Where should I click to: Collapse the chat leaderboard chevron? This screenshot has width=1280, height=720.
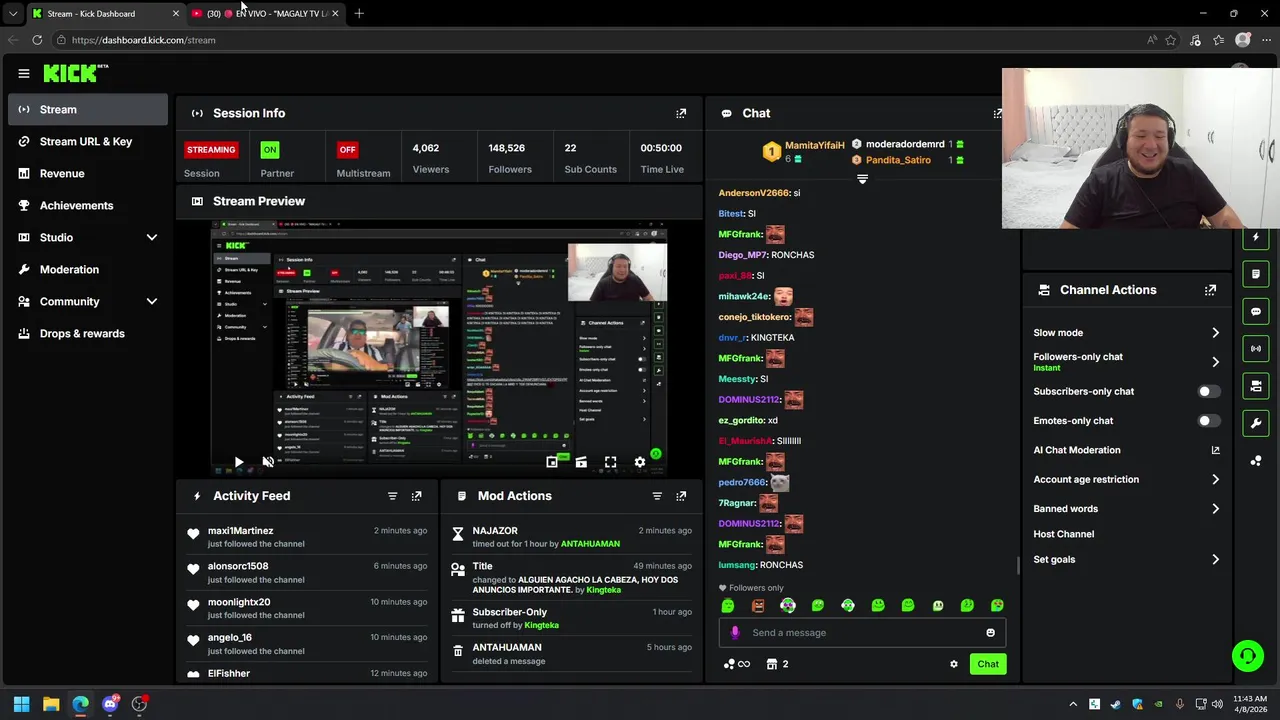tap(862, 179)
